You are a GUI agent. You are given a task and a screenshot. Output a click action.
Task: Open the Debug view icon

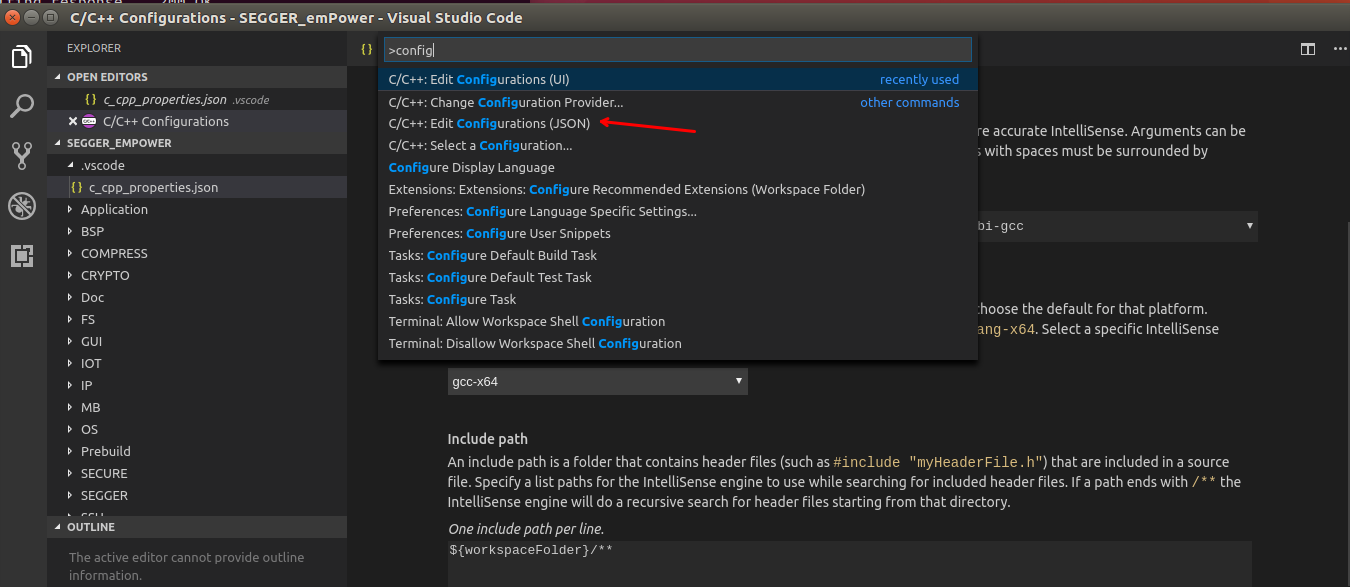pyautogui.click(x=22, y=206)
